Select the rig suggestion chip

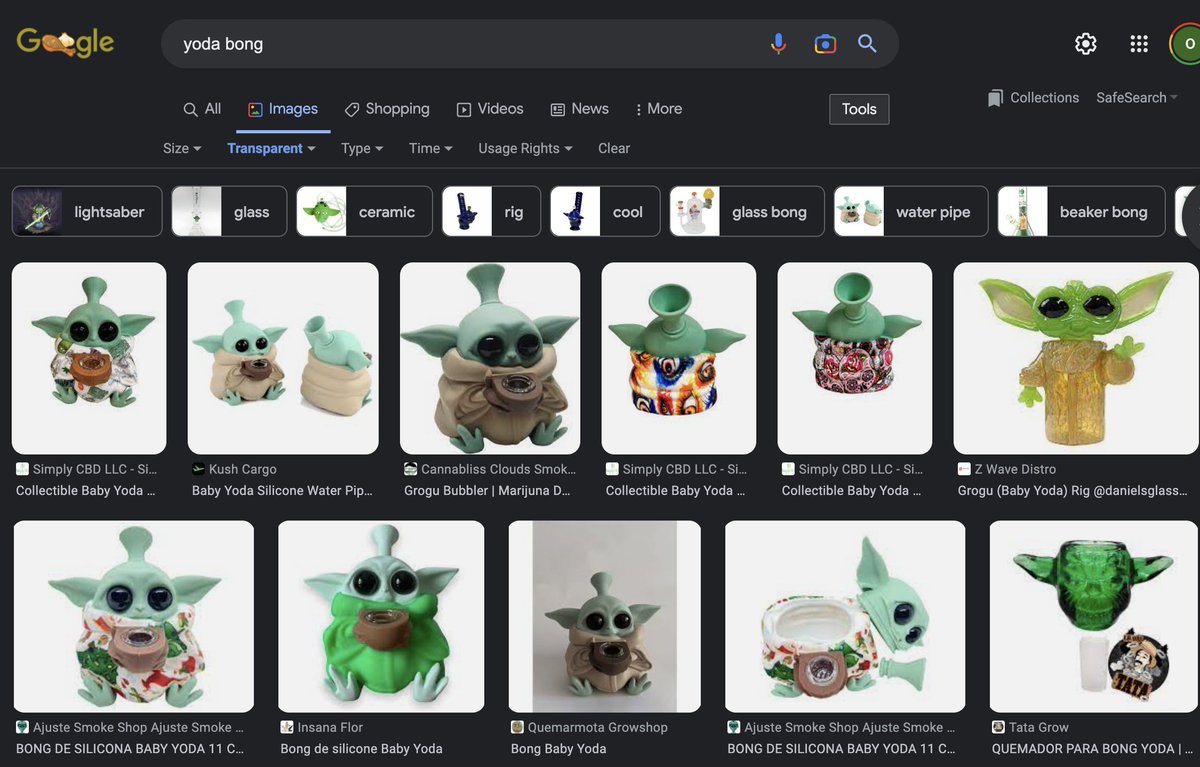coord(491,211)
